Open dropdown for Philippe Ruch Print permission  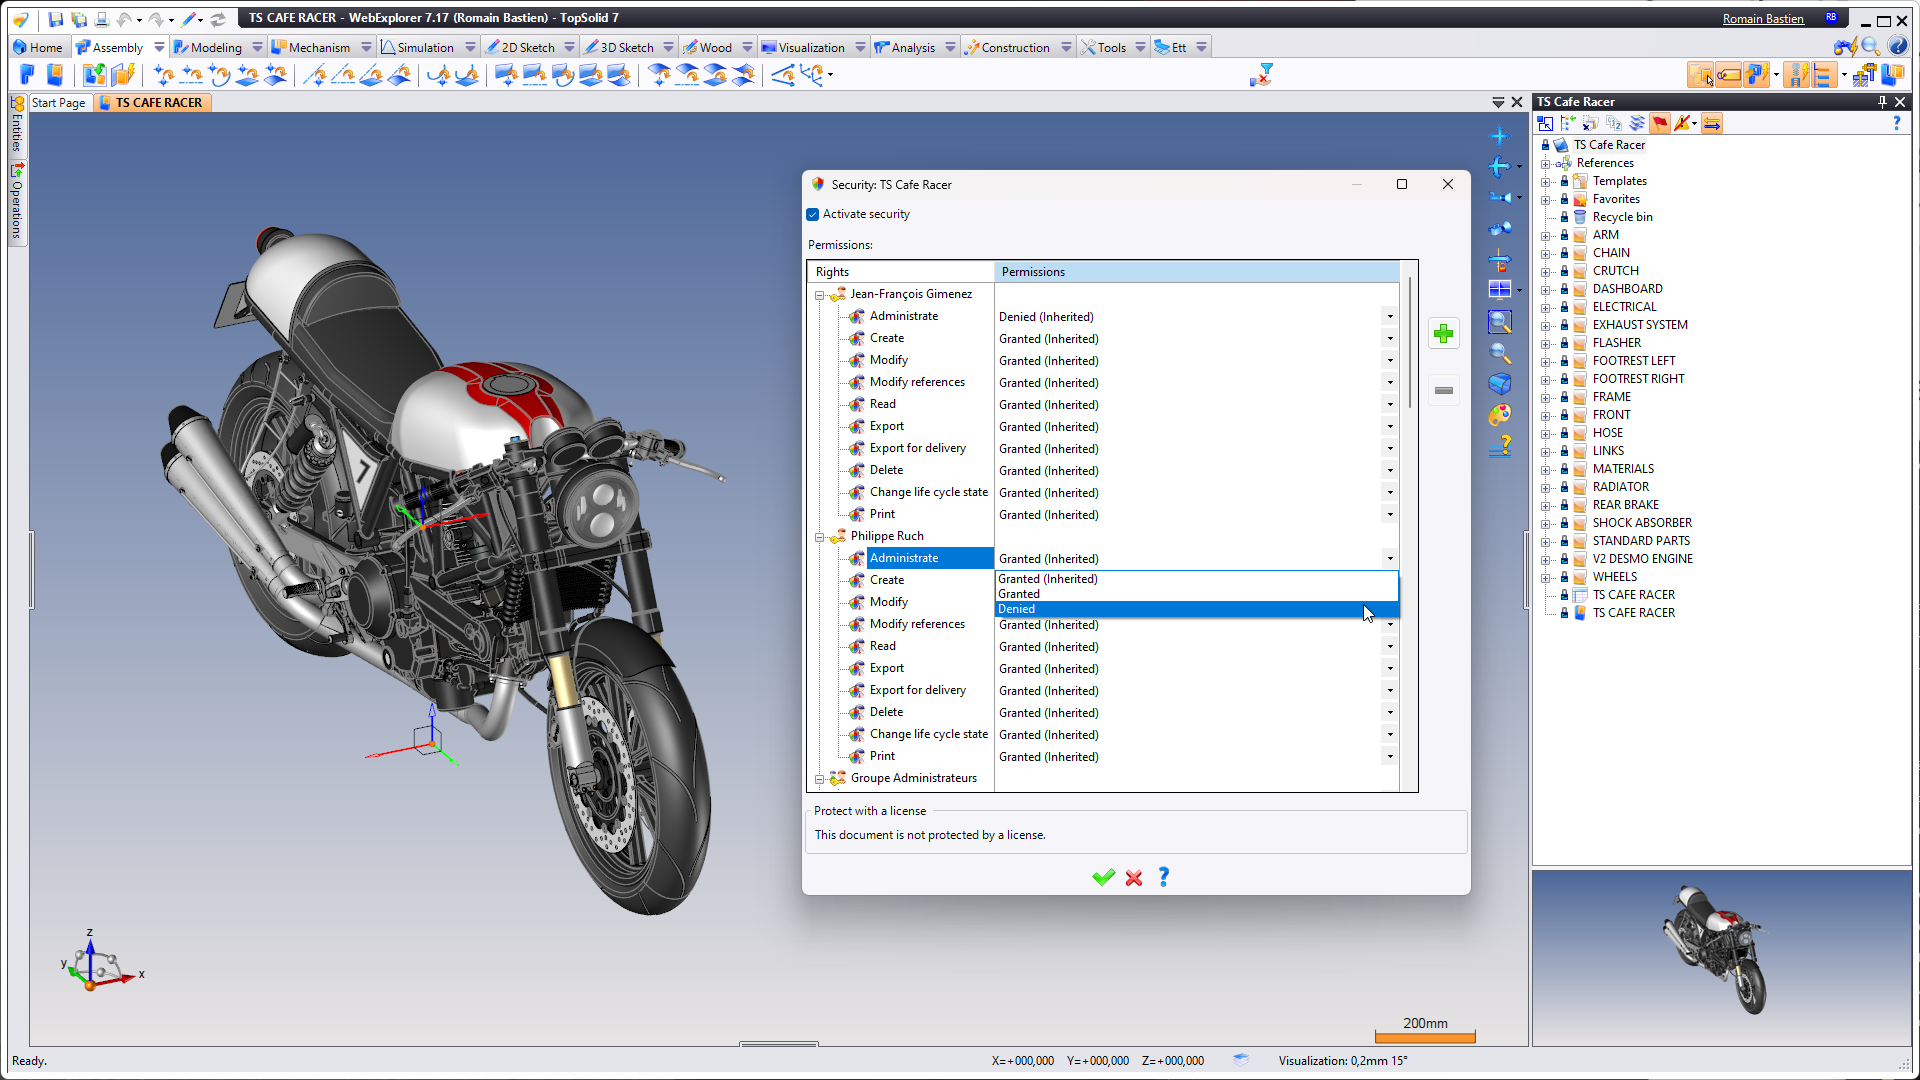coord(1390,757)
